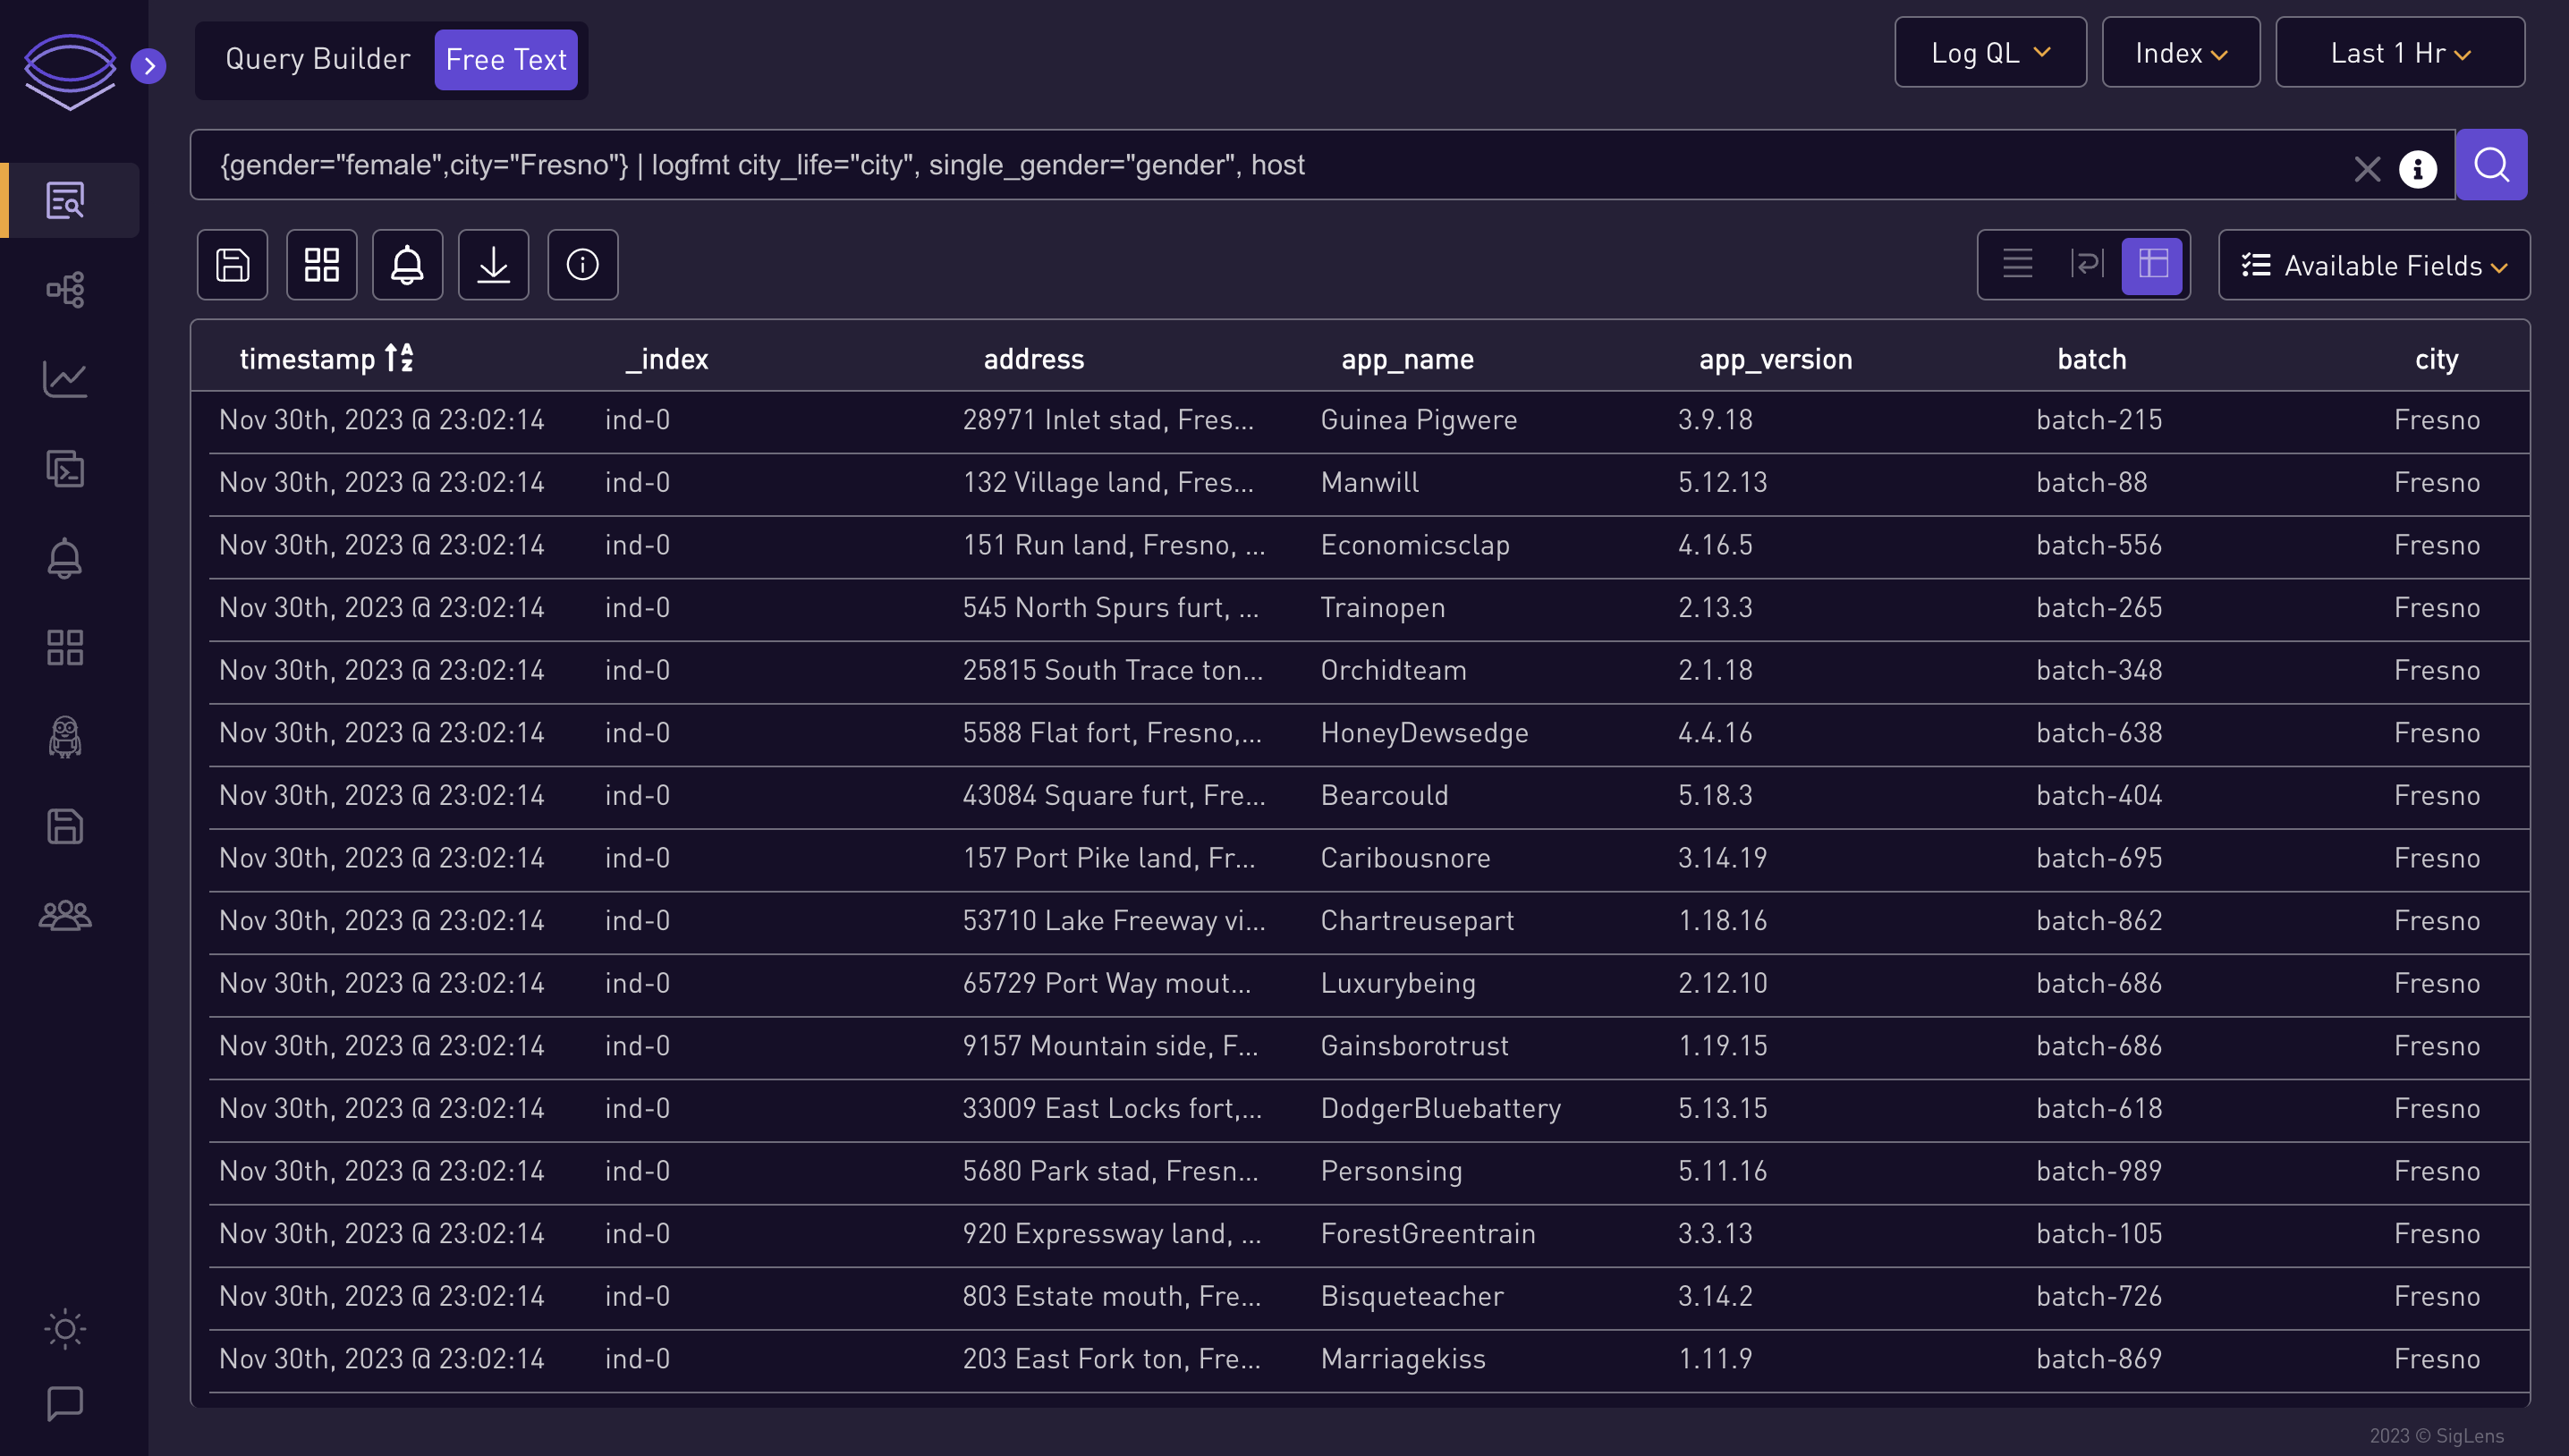The height and width of the screenshot is (1456, 2569).
Task: Toggle the column layout view icon
Action: [2154, 265]
